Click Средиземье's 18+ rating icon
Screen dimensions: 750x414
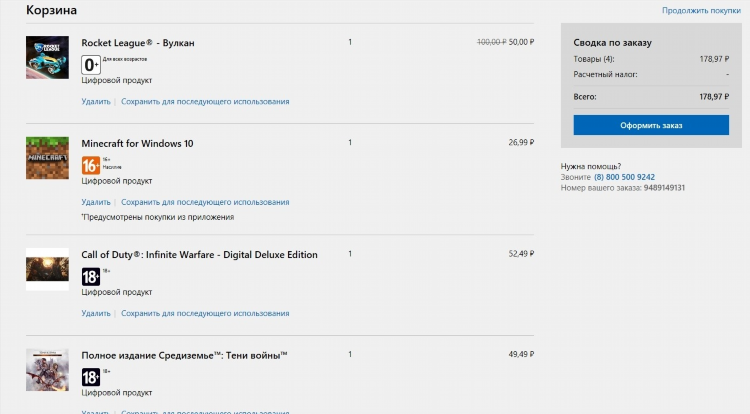tap(91, 377)
